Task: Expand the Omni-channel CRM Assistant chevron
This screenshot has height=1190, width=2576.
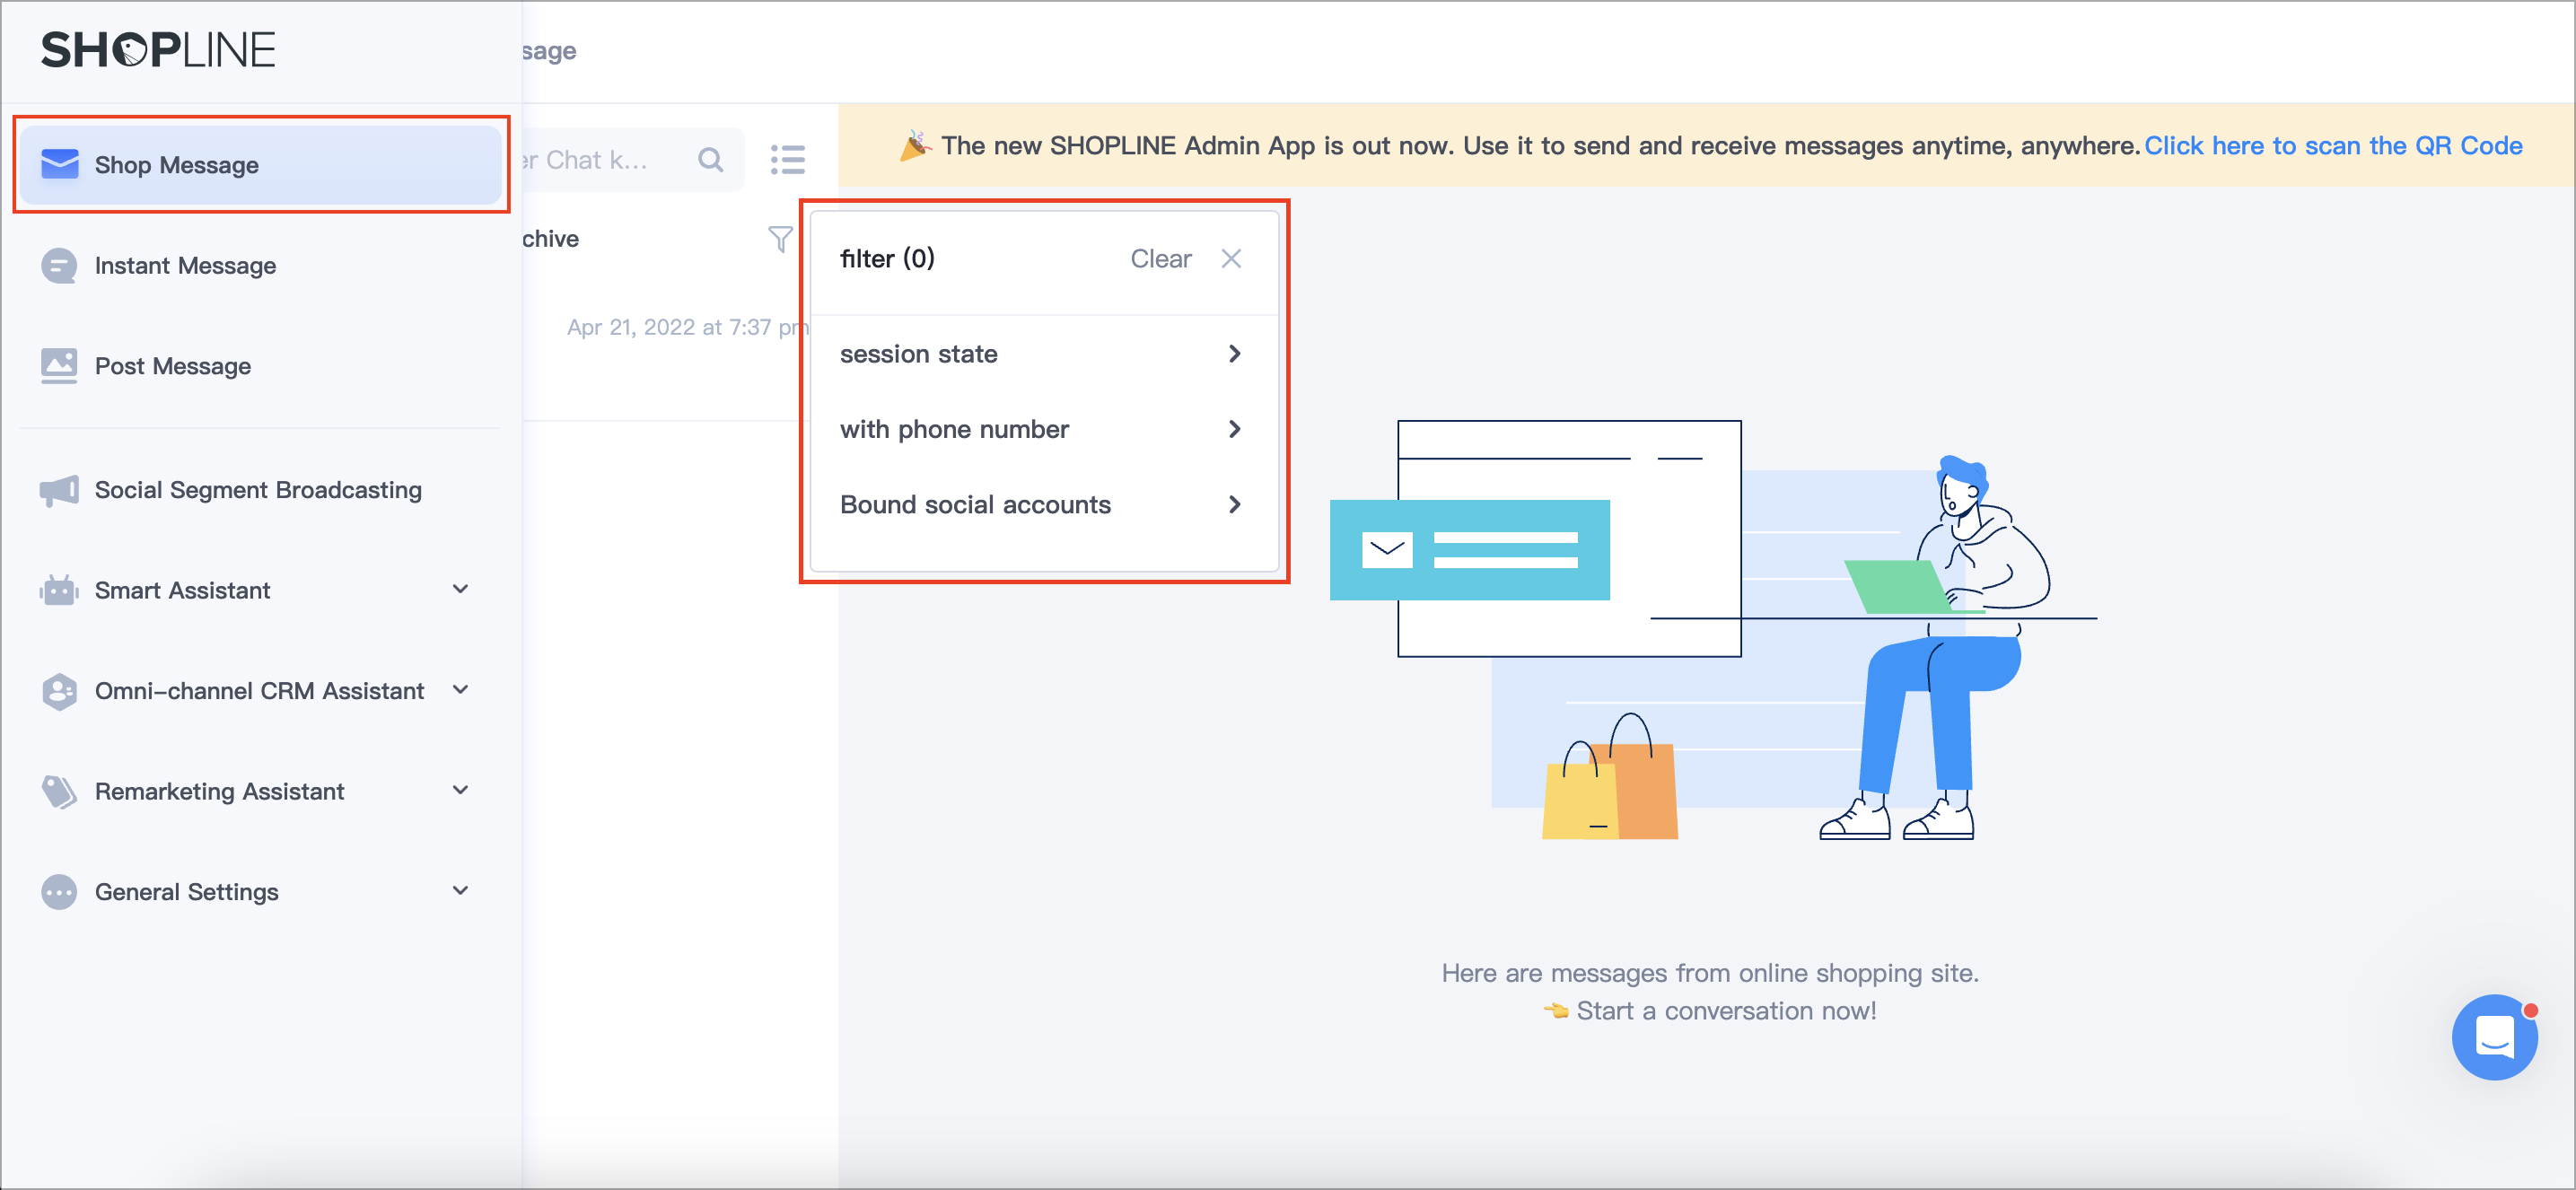Action: 460,690
